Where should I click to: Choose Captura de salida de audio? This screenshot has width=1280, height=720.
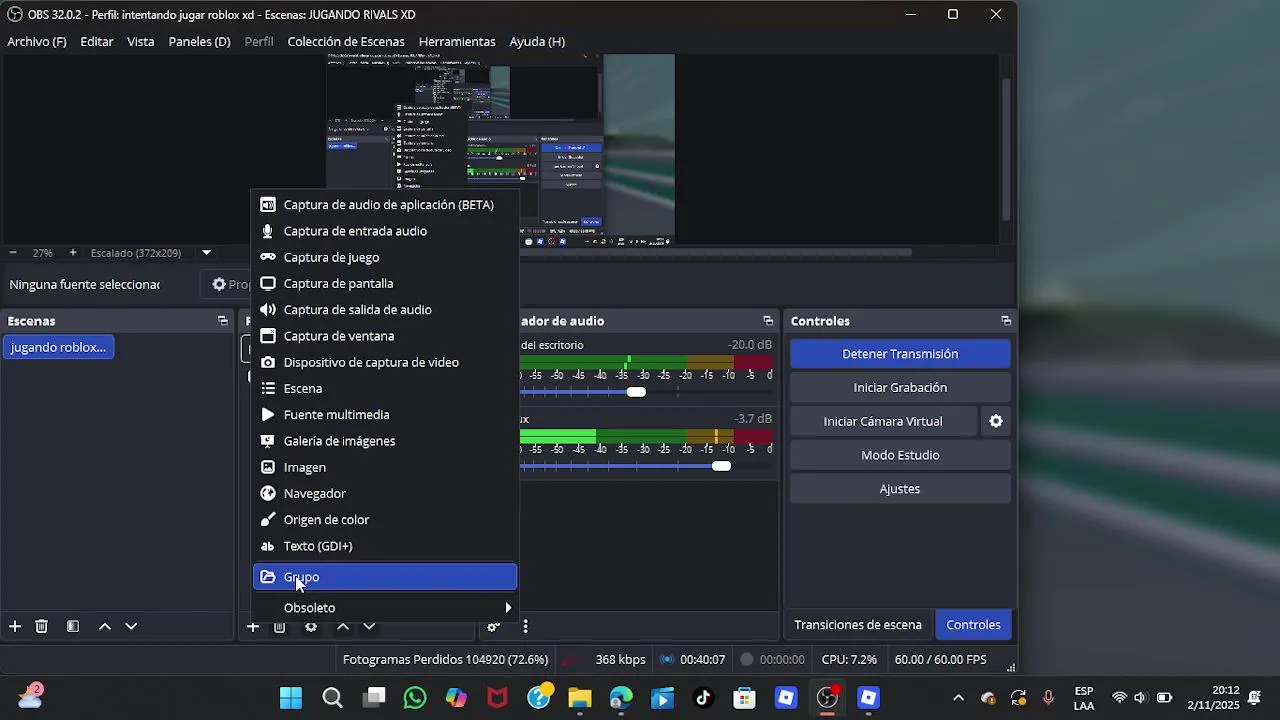tap(385, 310)
